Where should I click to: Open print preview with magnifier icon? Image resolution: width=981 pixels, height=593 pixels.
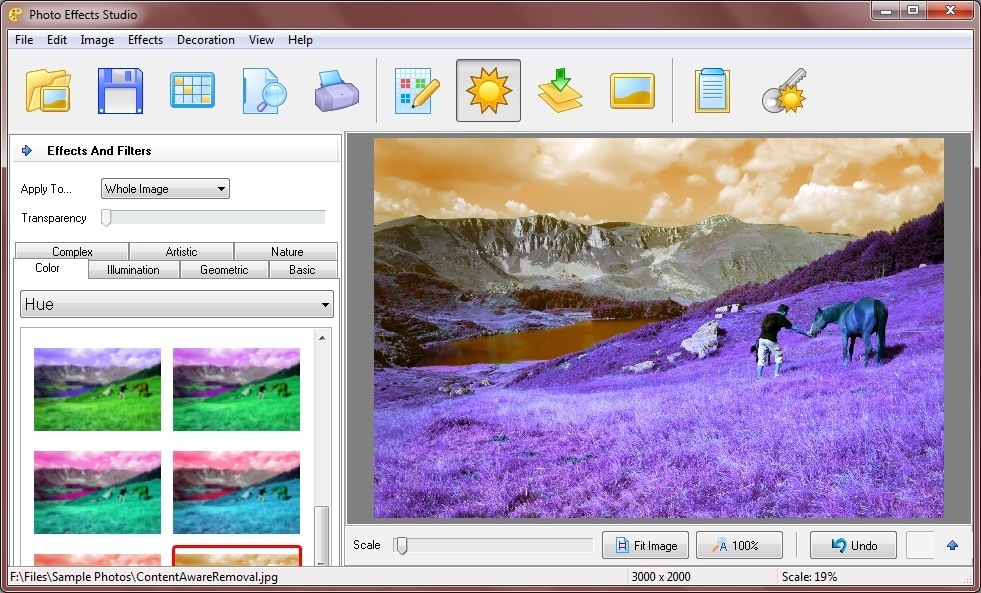click(x=262, y=88)
